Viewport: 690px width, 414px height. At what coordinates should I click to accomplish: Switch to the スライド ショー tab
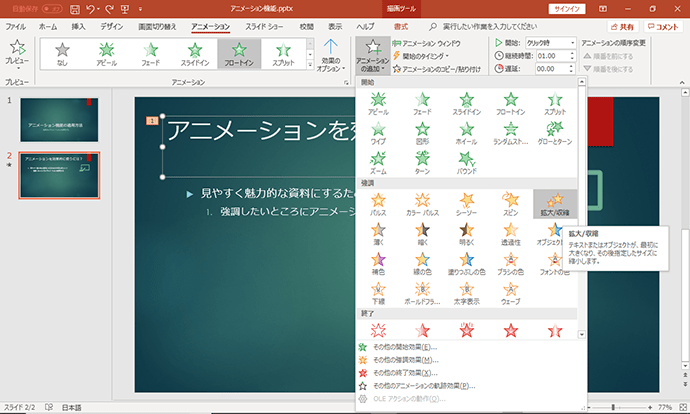(264, 27)
